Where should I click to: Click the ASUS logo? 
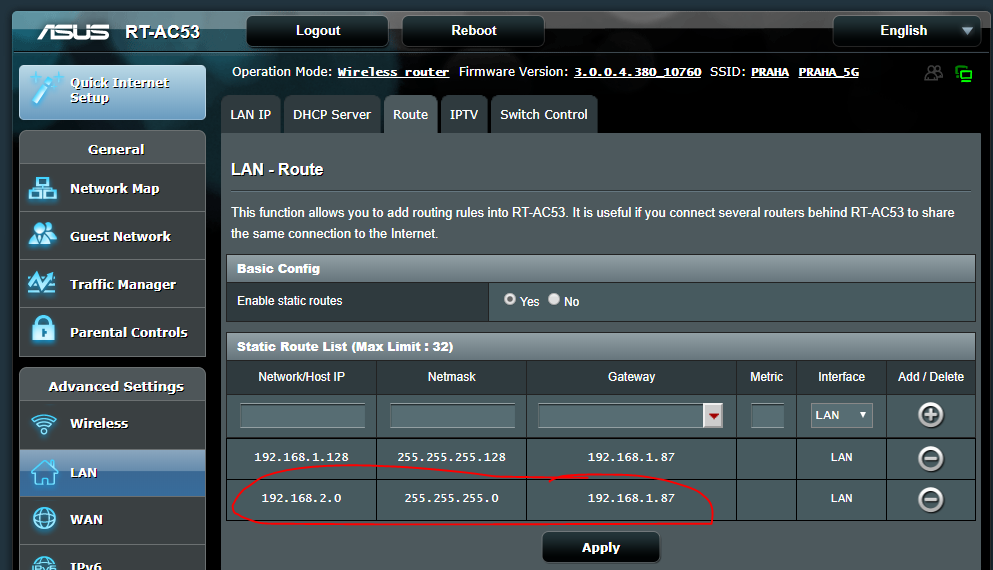pyautogui.click(x=73, y=32)
